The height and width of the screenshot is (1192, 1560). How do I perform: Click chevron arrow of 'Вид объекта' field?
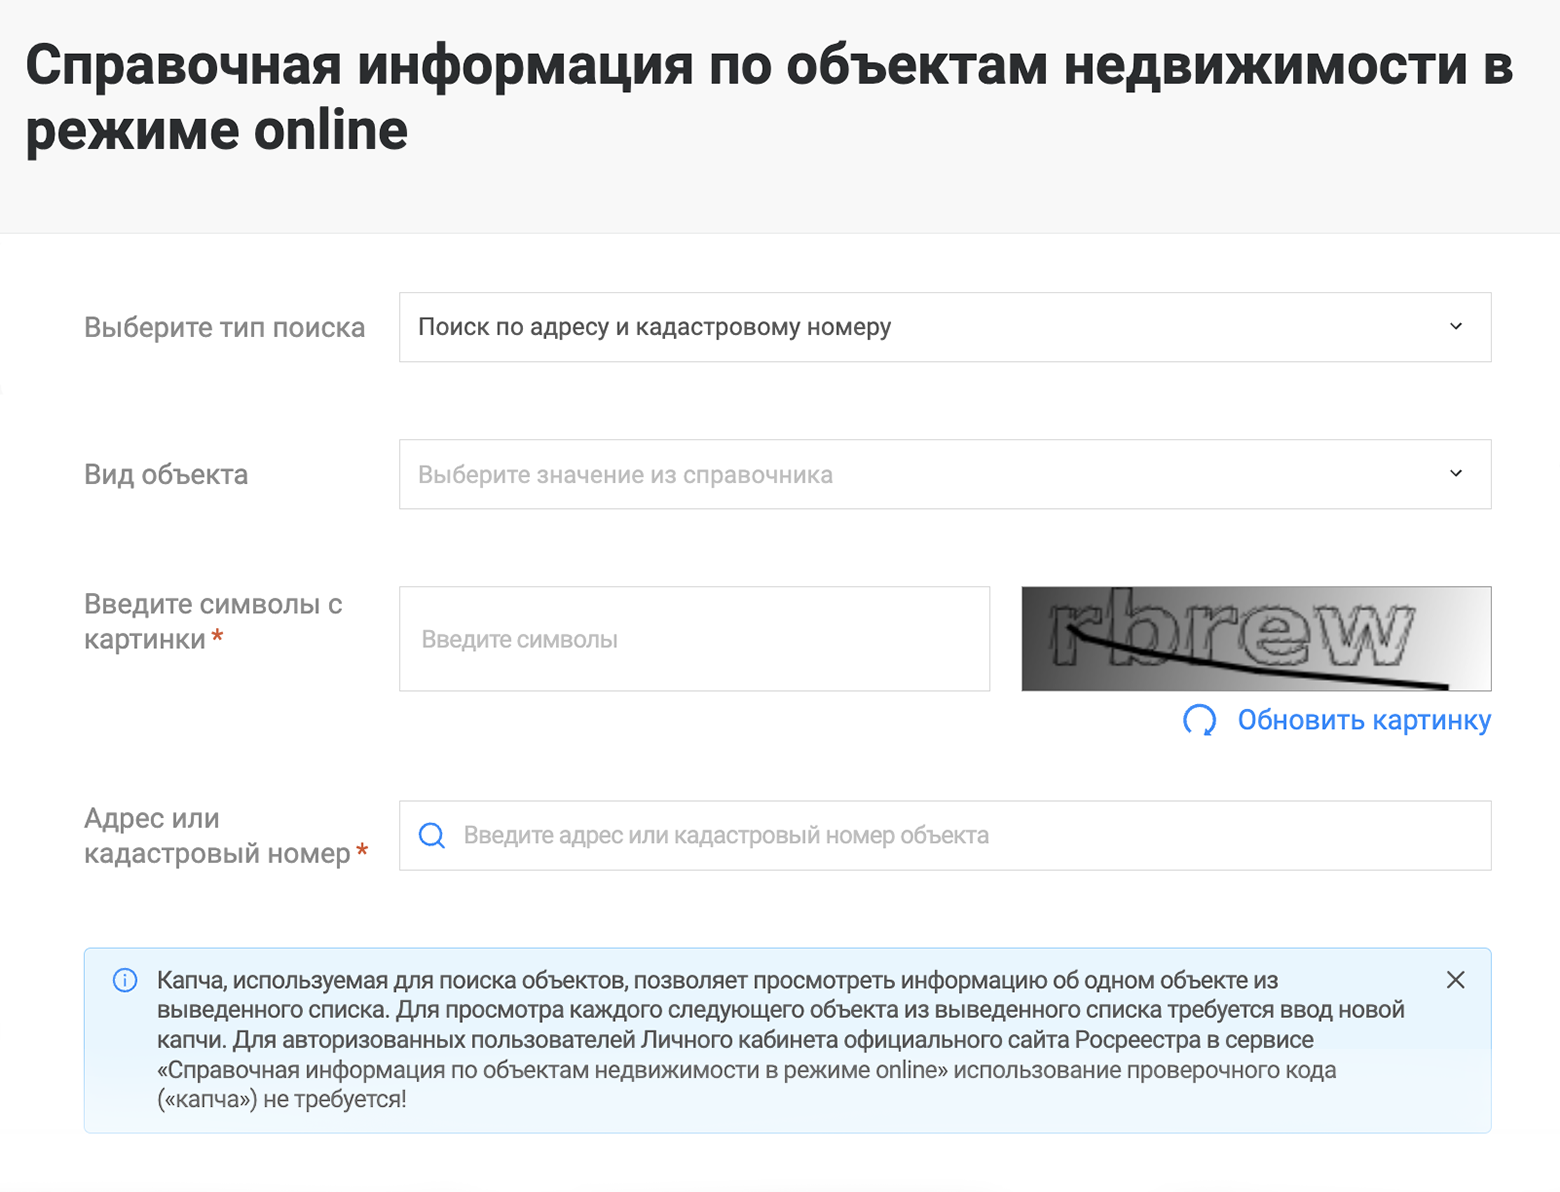[1456, 473]
